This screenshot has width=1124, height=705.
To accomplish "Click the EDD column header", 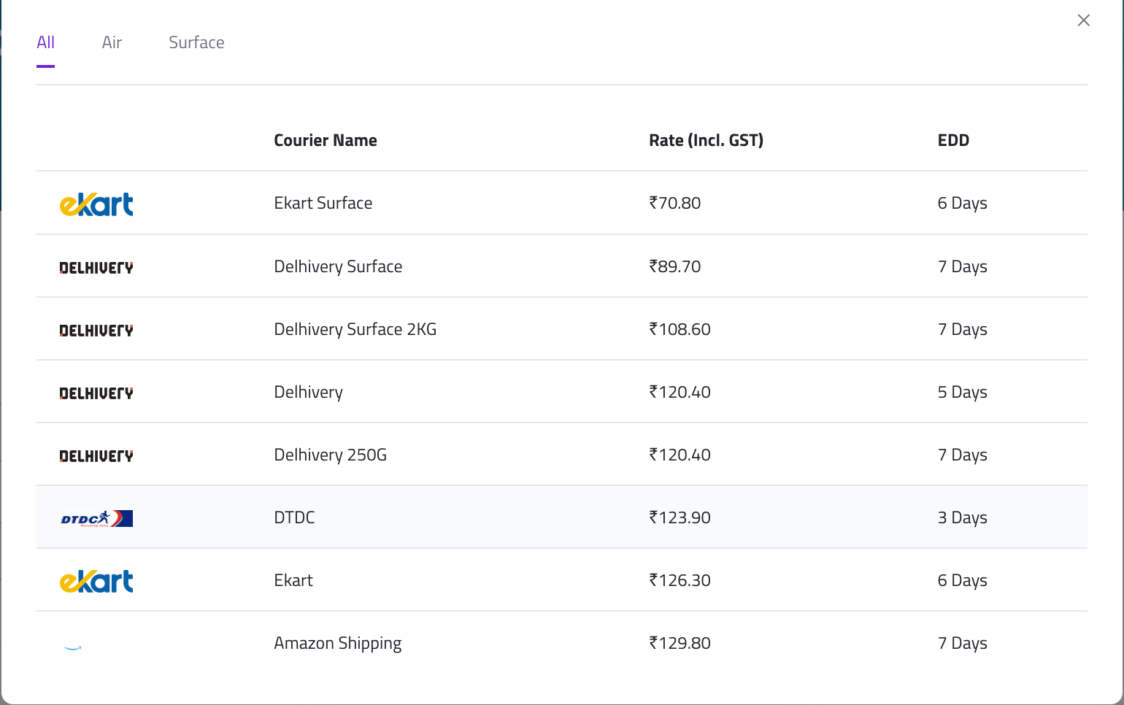I will coord(953,140).
